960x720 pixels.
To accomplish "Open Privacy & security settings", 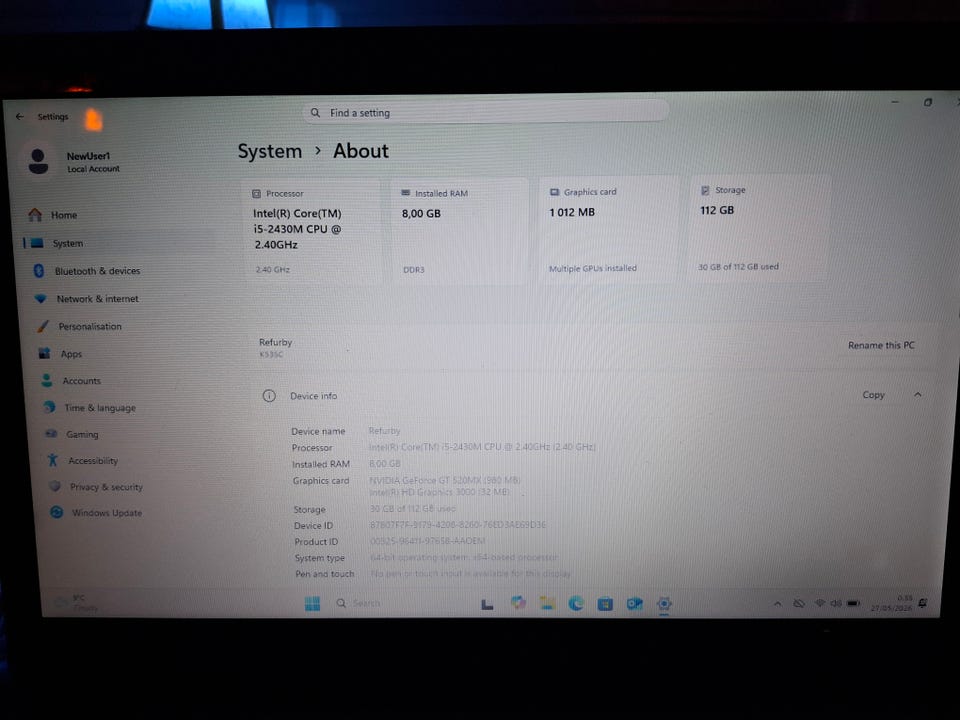I will click(x=106, y=487).
